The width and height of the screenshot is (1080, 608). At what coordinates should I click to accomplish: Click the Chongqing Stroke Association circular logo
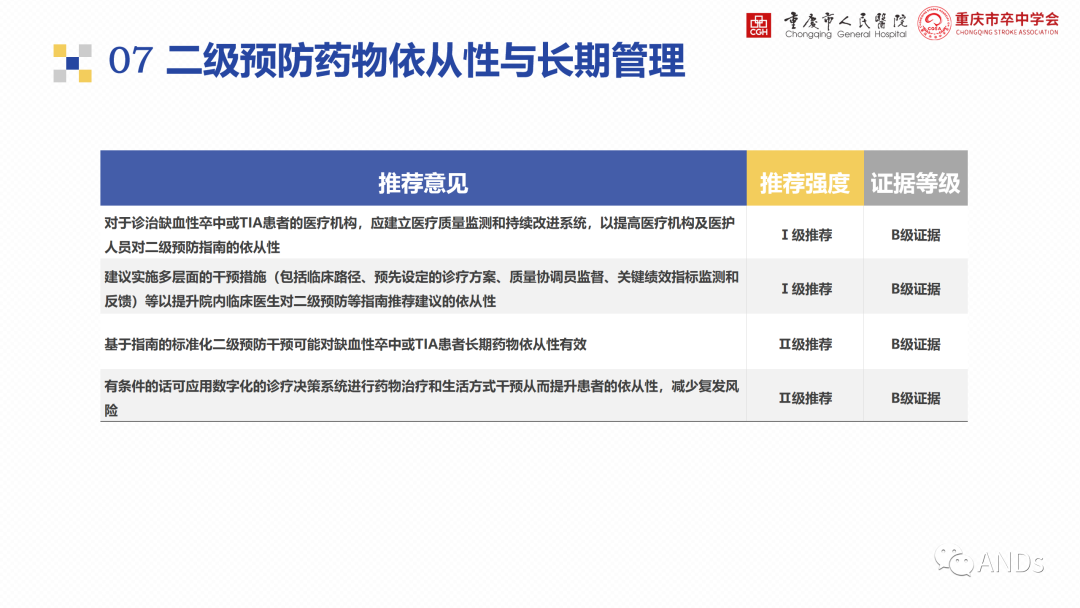click(934, 23)
